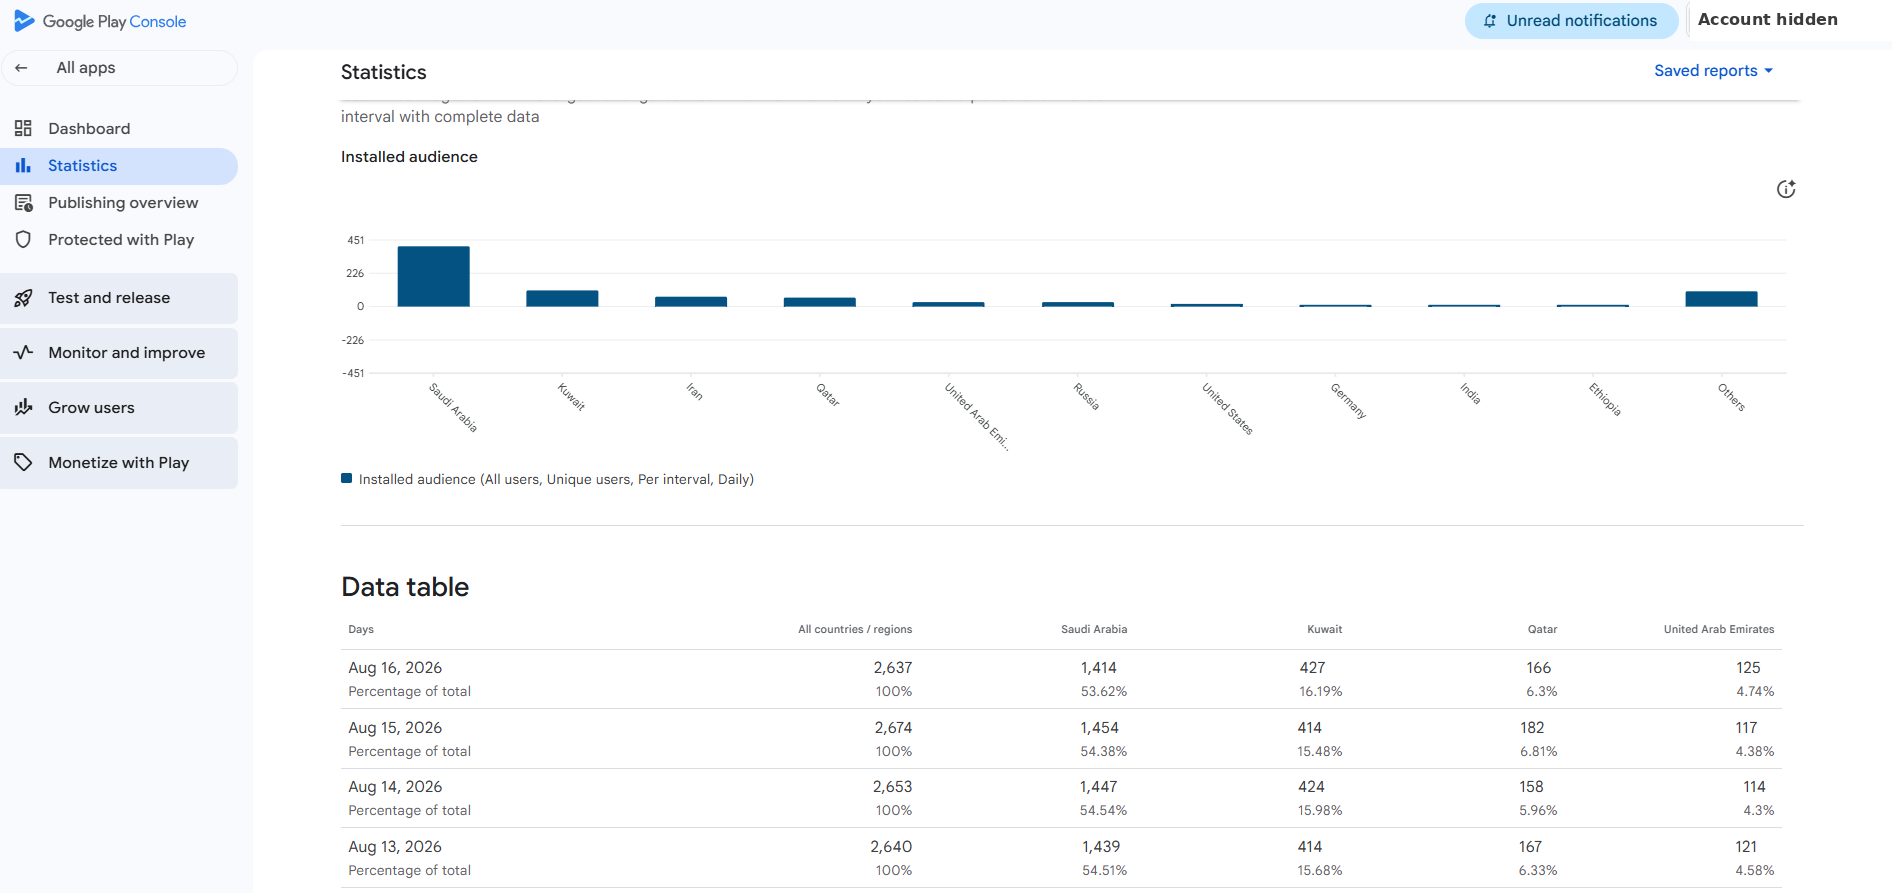
Task: Click the chart annotation info icon
Action: 1786,189
